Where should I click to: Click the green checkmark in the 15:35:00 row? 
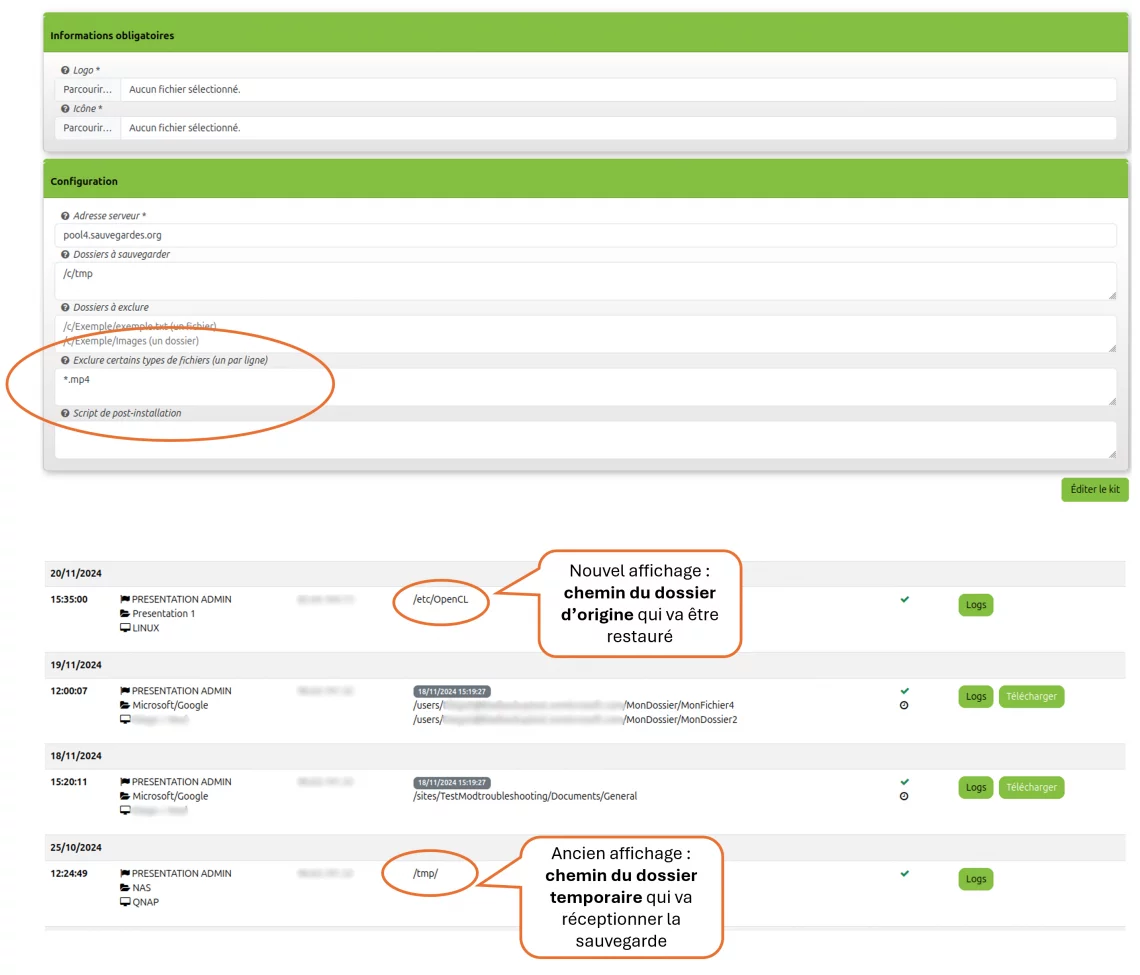click(904, 600)
